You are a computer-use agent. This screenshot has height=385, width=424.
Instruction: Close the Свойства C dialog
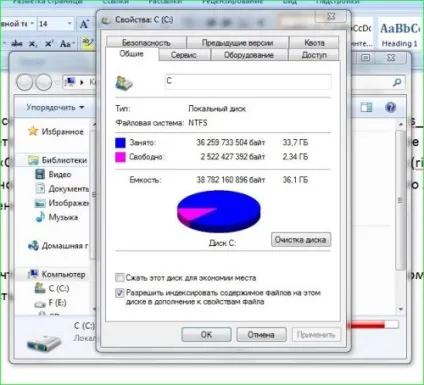click(331, 16)
